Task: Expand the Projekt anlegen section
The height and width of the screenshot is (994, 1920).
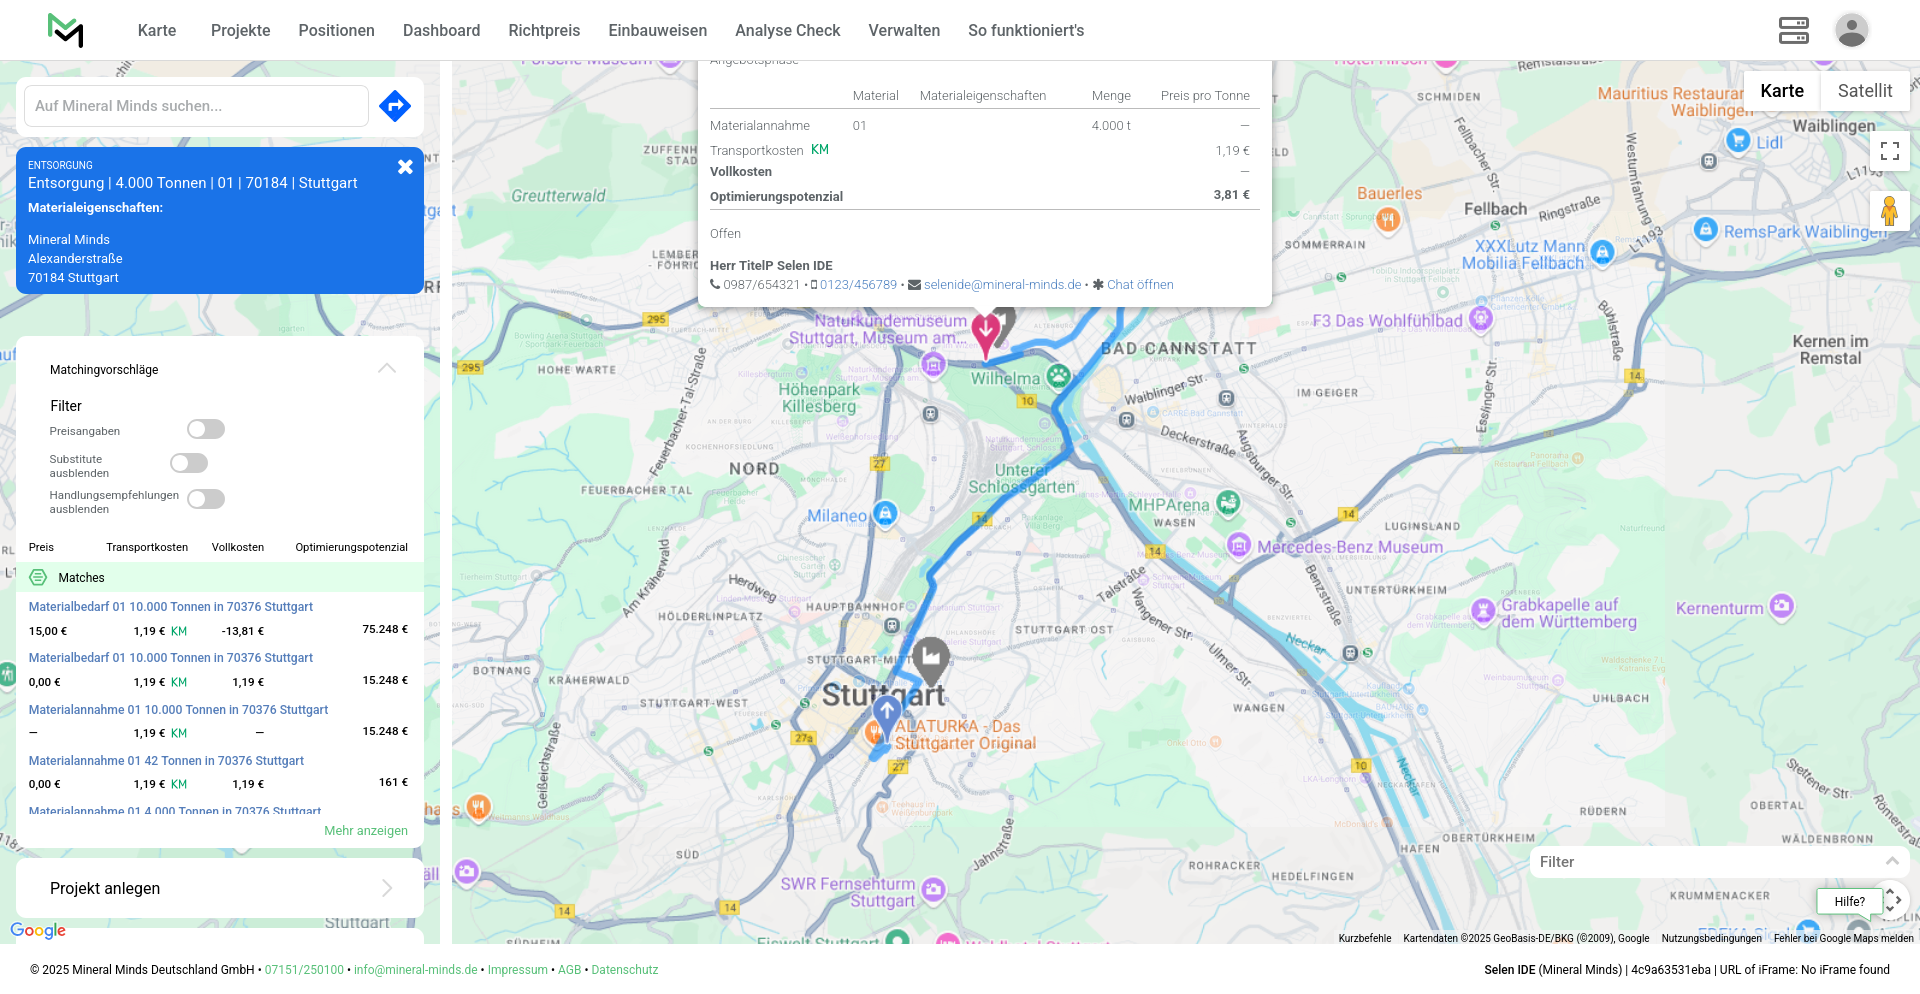Action: 387,888
